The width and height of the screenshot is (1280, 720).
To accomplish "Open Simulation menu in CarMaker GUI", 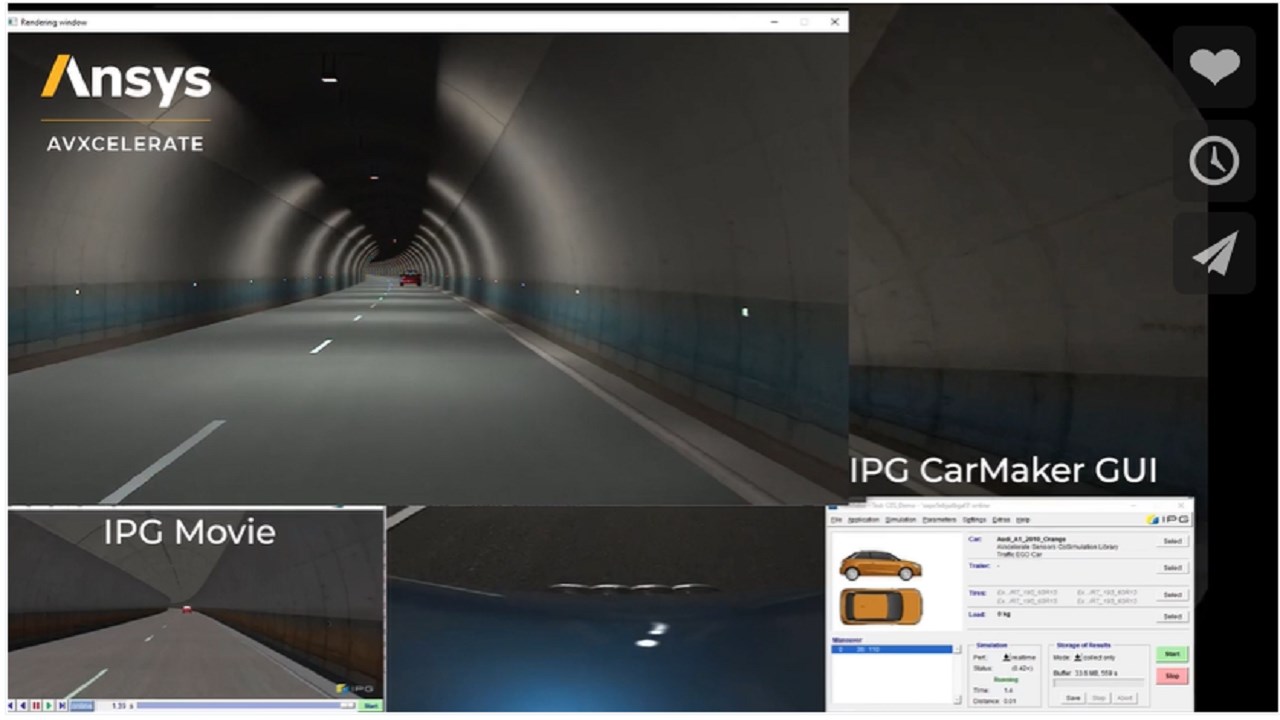I will (901, 520).
